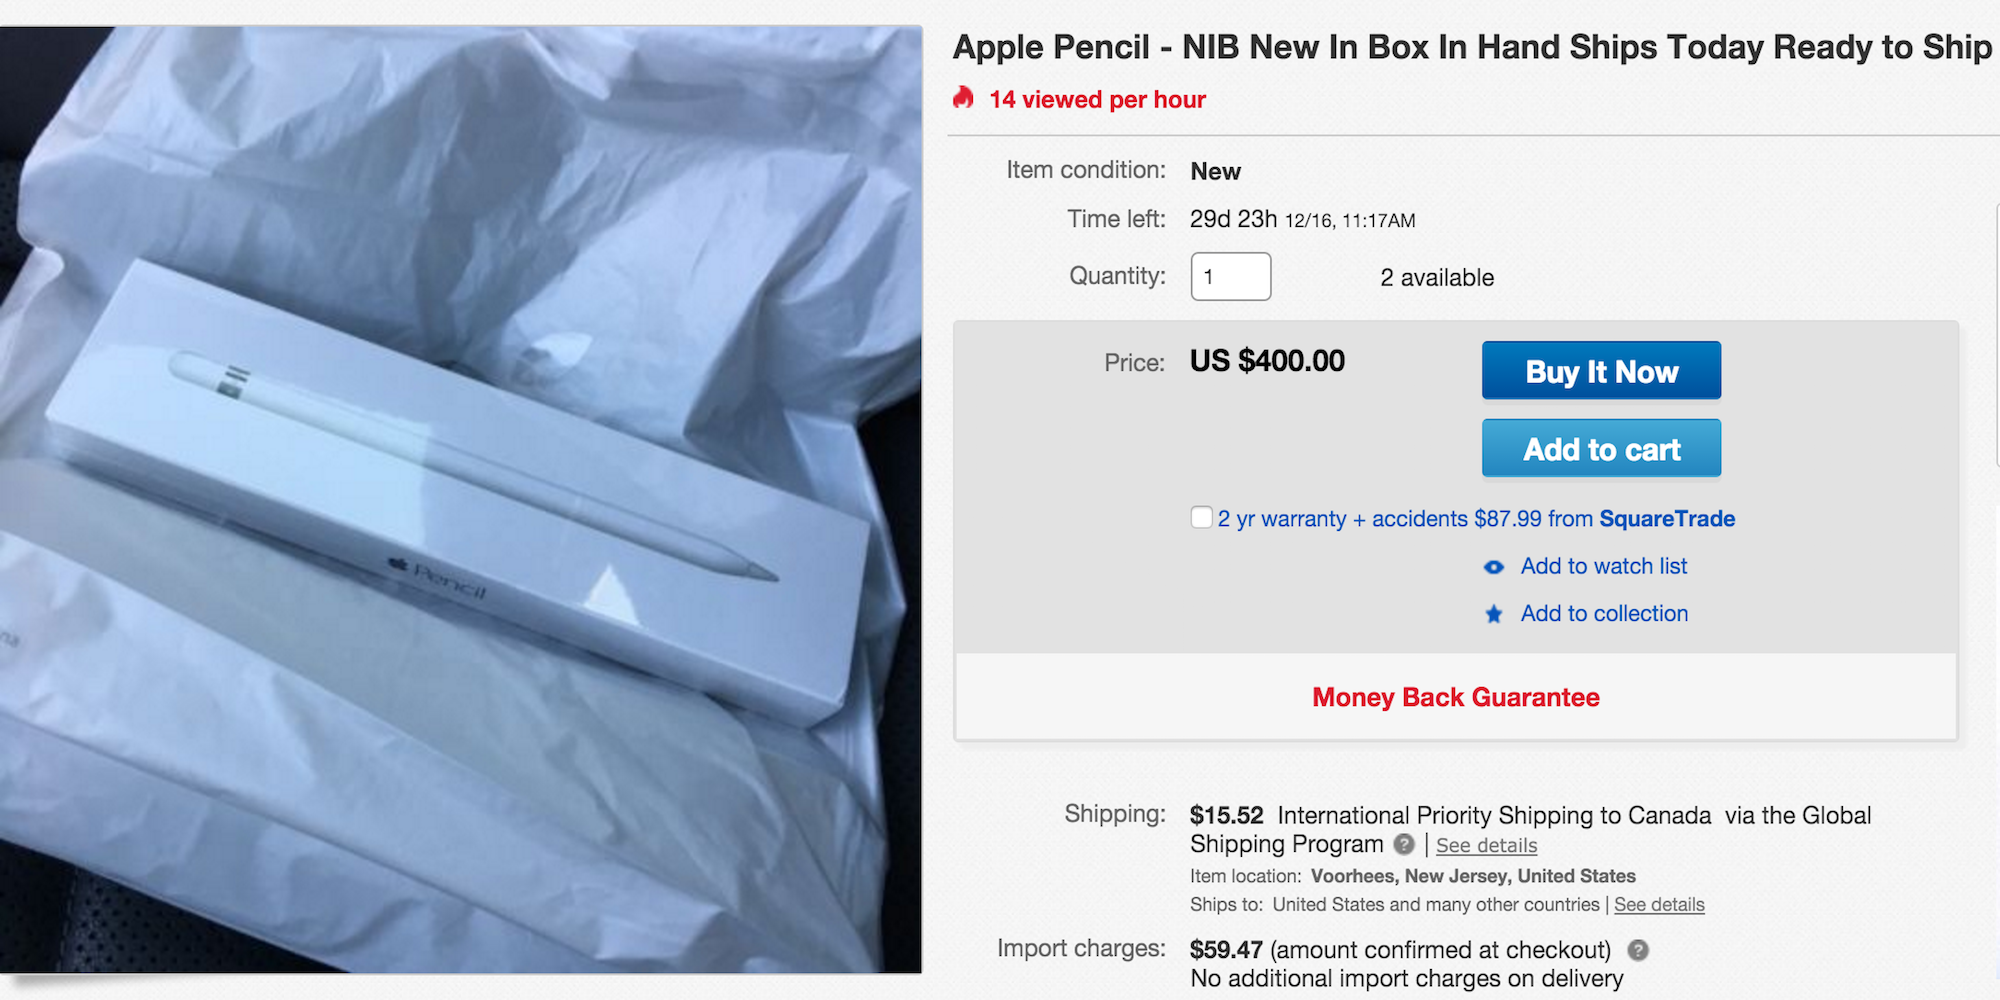Click Buy It Now
The image size is (2000, 1000).
(x=1600, y=370)
